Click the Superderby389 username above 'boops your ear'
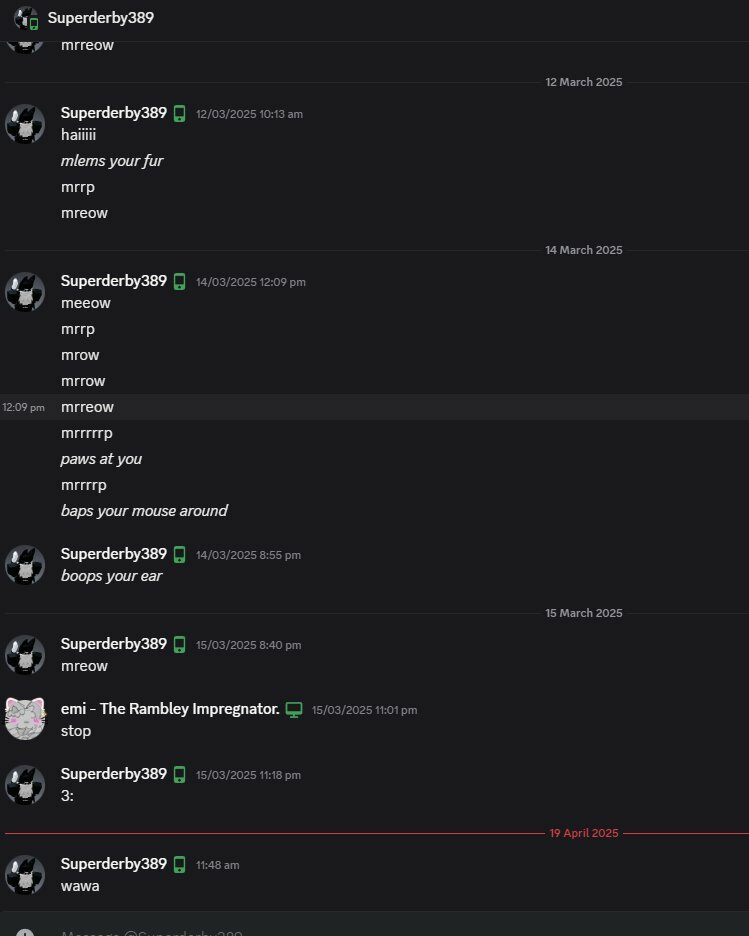The image size is (749, 936). (x=113, y=554)
